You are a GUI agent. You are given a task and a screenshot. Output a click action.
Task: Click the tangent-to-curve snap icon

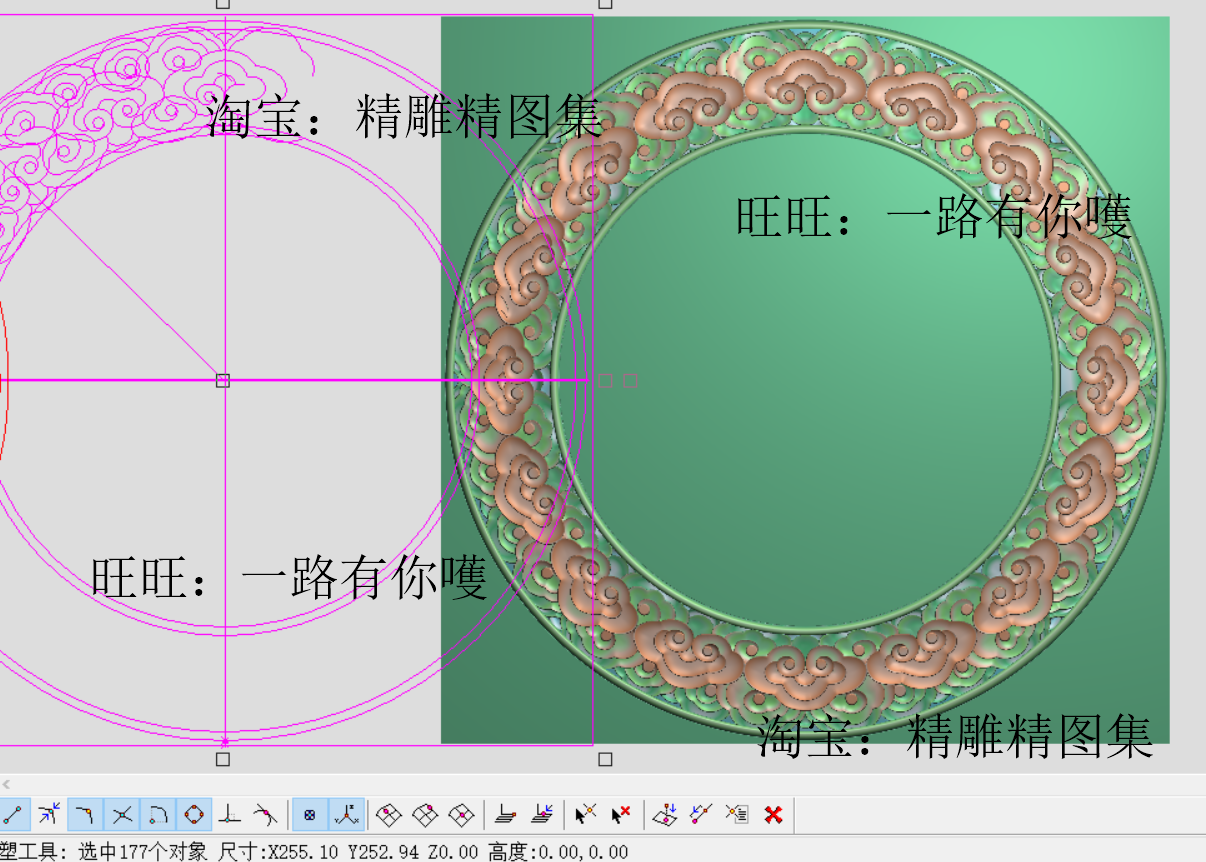[265, 815]
